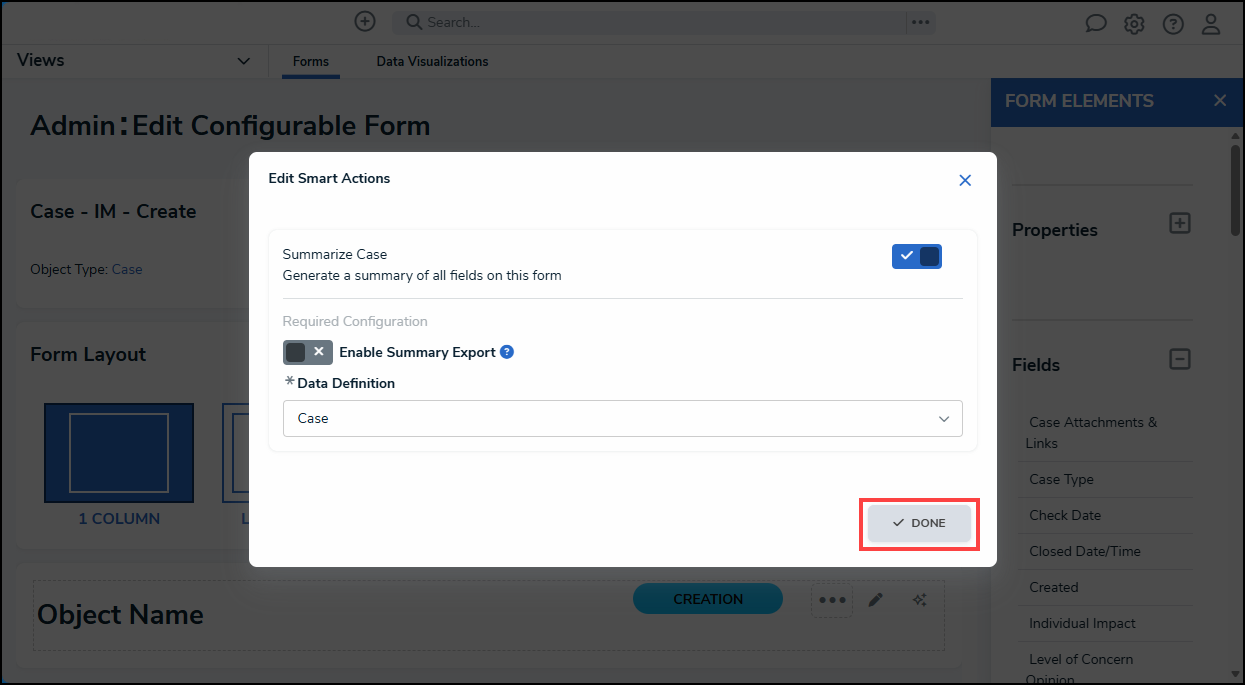Expand the Views dropdown chevron

(x=243, y=61)
